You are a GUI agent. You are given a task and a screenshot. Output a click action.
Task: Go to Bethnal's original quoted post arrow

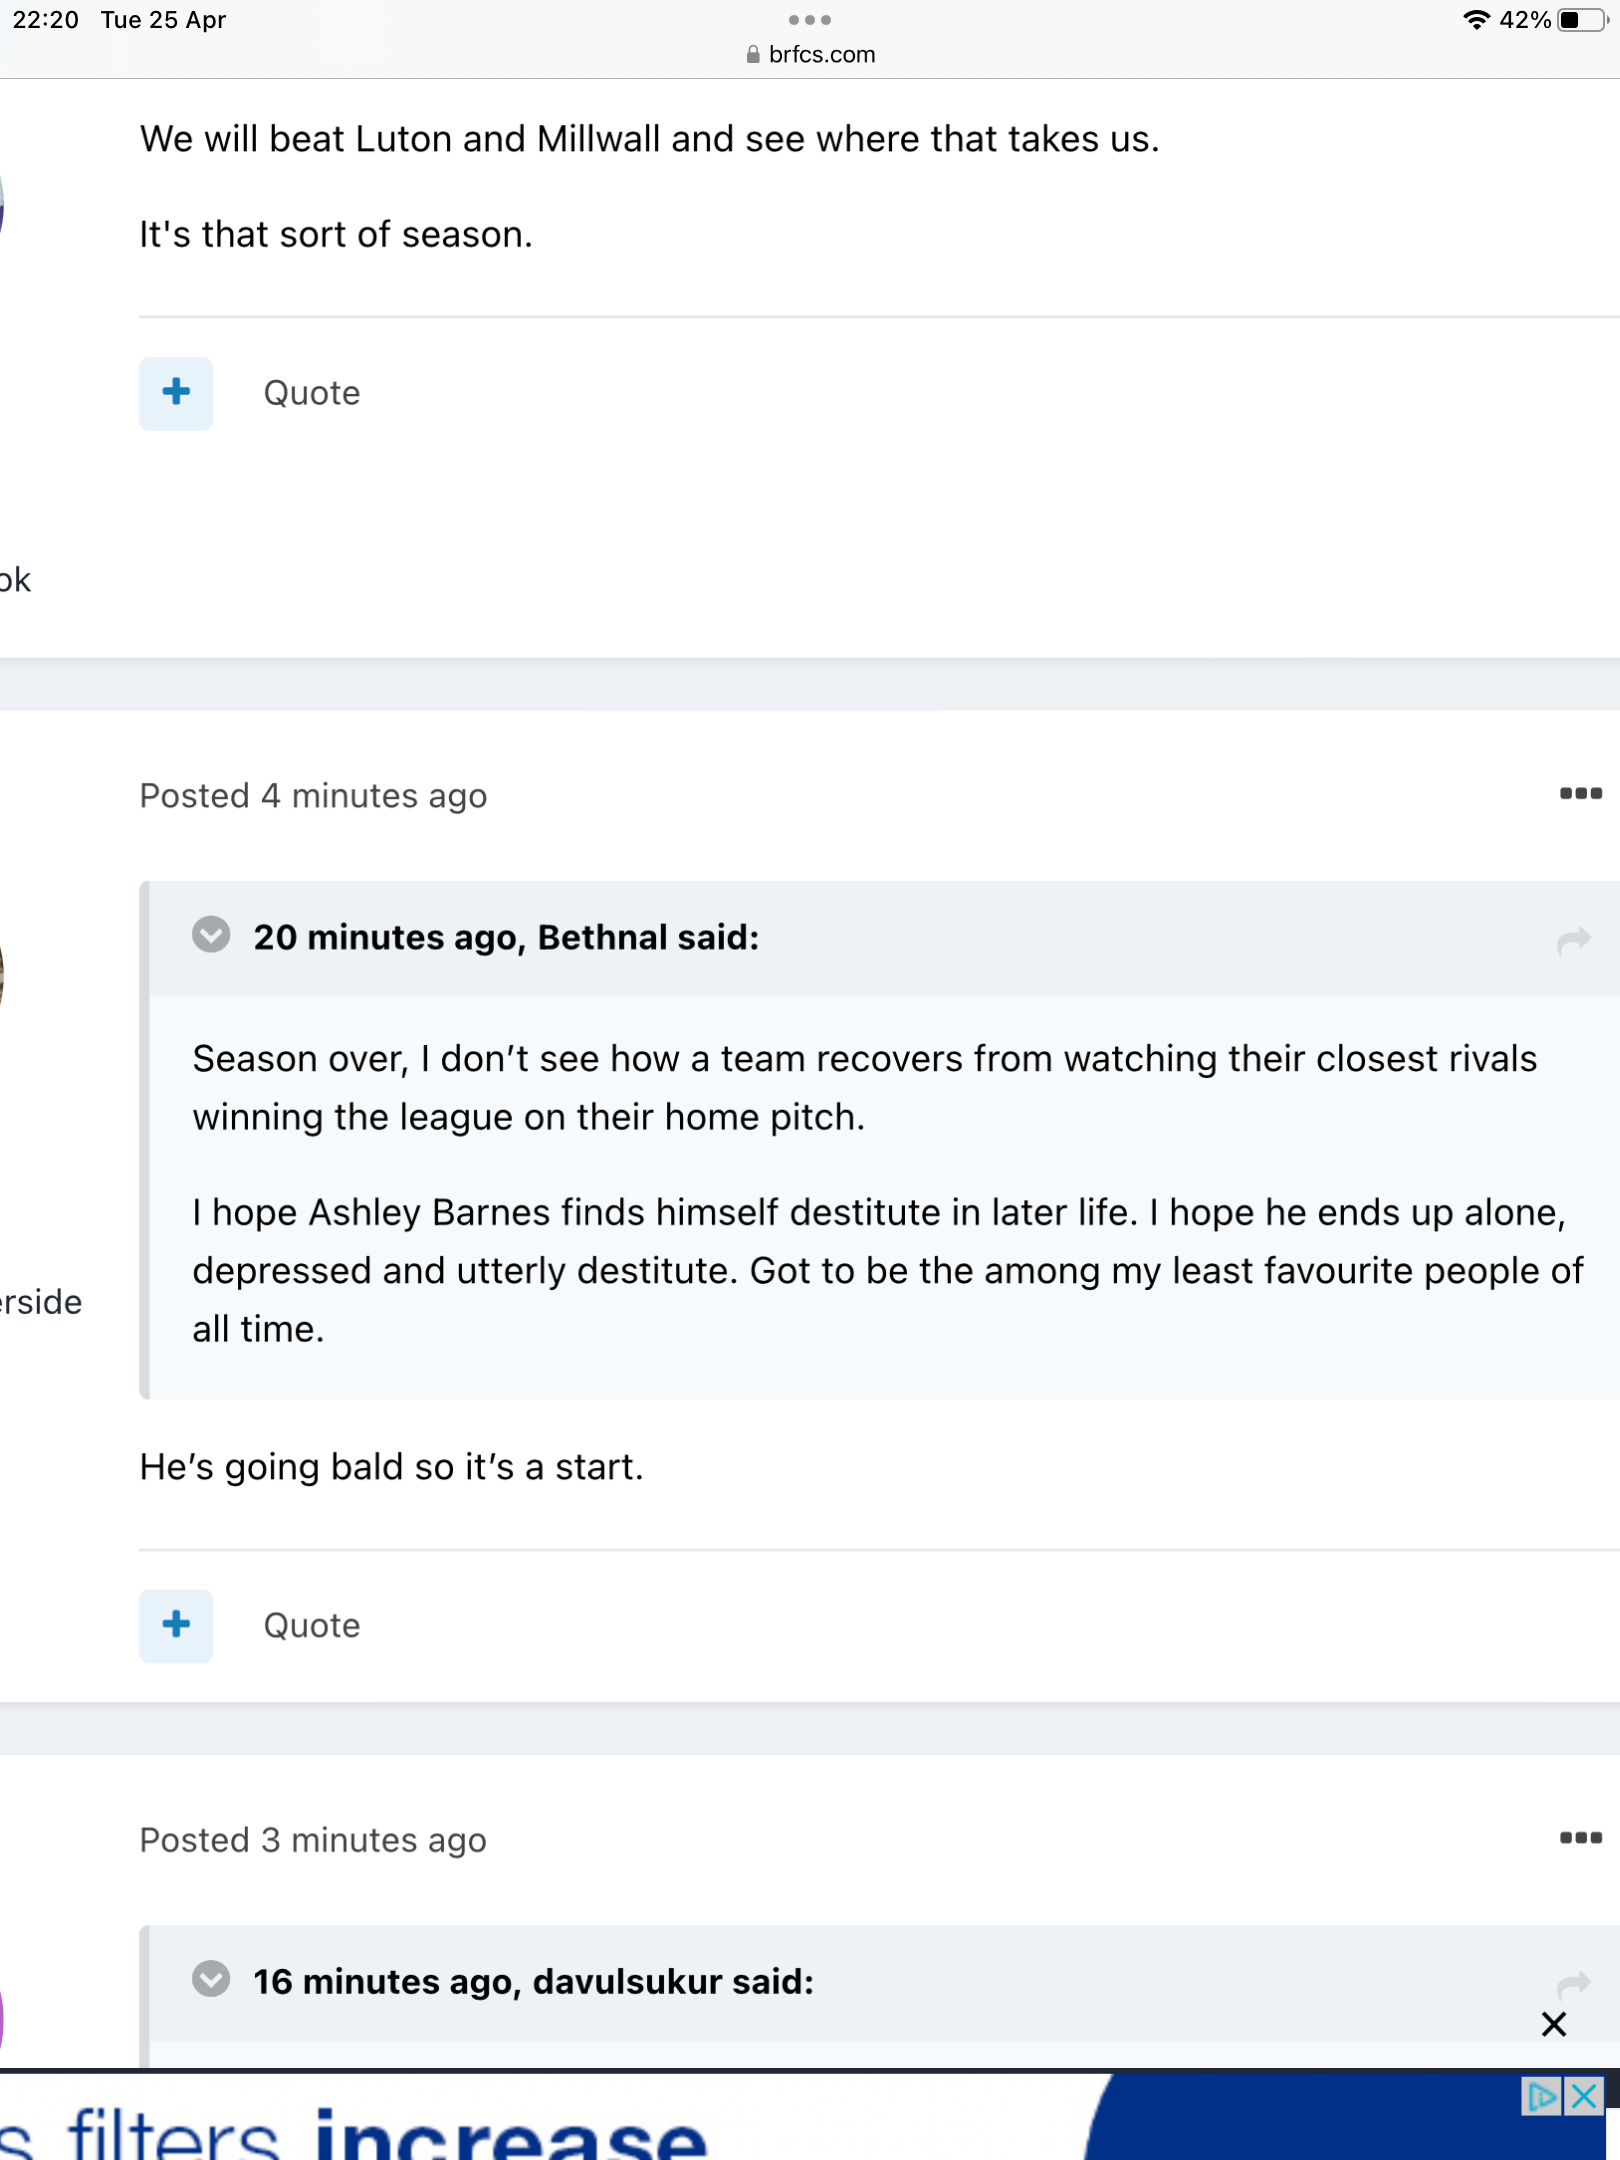click(1573, 940)
